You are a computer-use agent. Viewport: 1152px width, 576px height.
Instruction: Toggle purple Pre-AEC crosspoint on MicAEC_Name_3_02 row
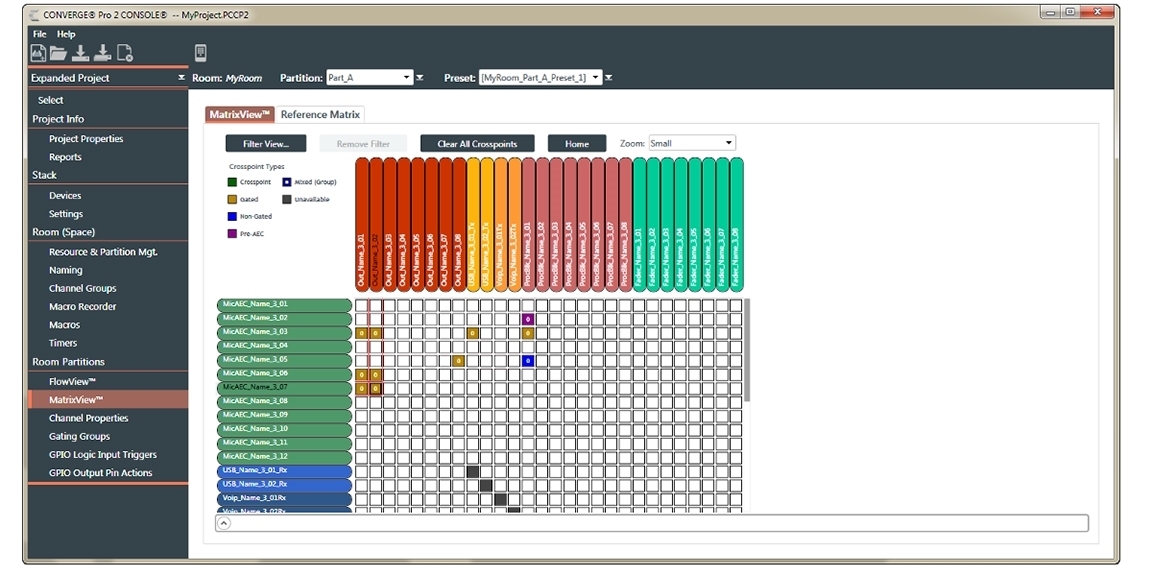pyautogui.click(x=527, y=319)
